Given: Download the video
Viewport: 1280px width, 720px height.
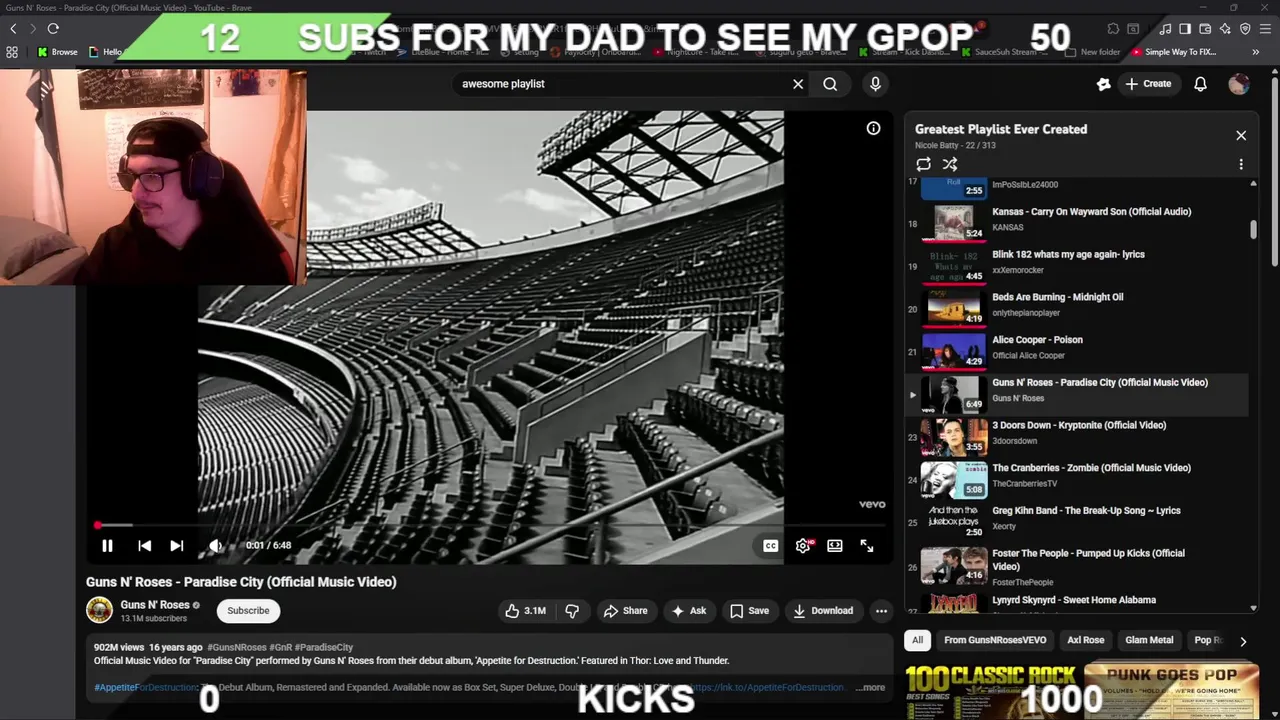Looking at the screenshot, I should (823, 611).
